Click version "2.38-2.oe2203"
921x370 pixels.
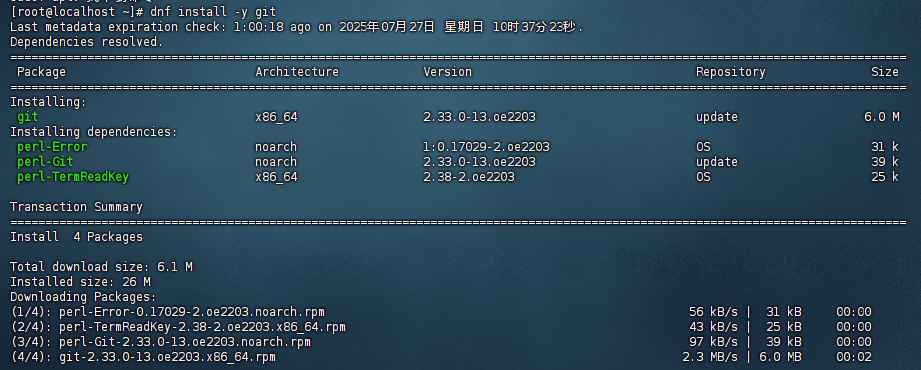coord(468,177)
